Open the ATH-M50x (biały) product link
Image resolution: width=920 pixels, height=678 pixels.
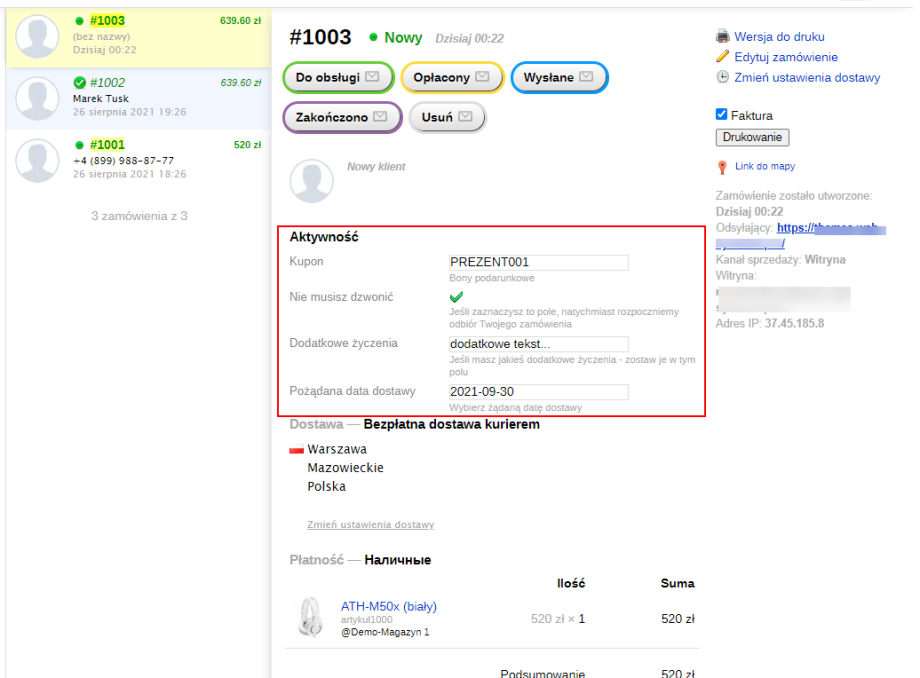point(388,606)
